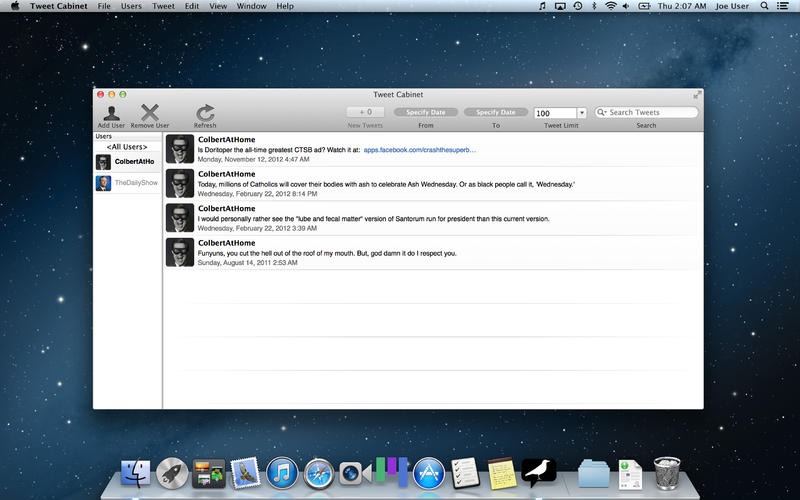The width and height of the screenshot is (800, 500).
Task: Select the Funyuns tweet text
Action: pyautogui.click(x=327, y=253)
